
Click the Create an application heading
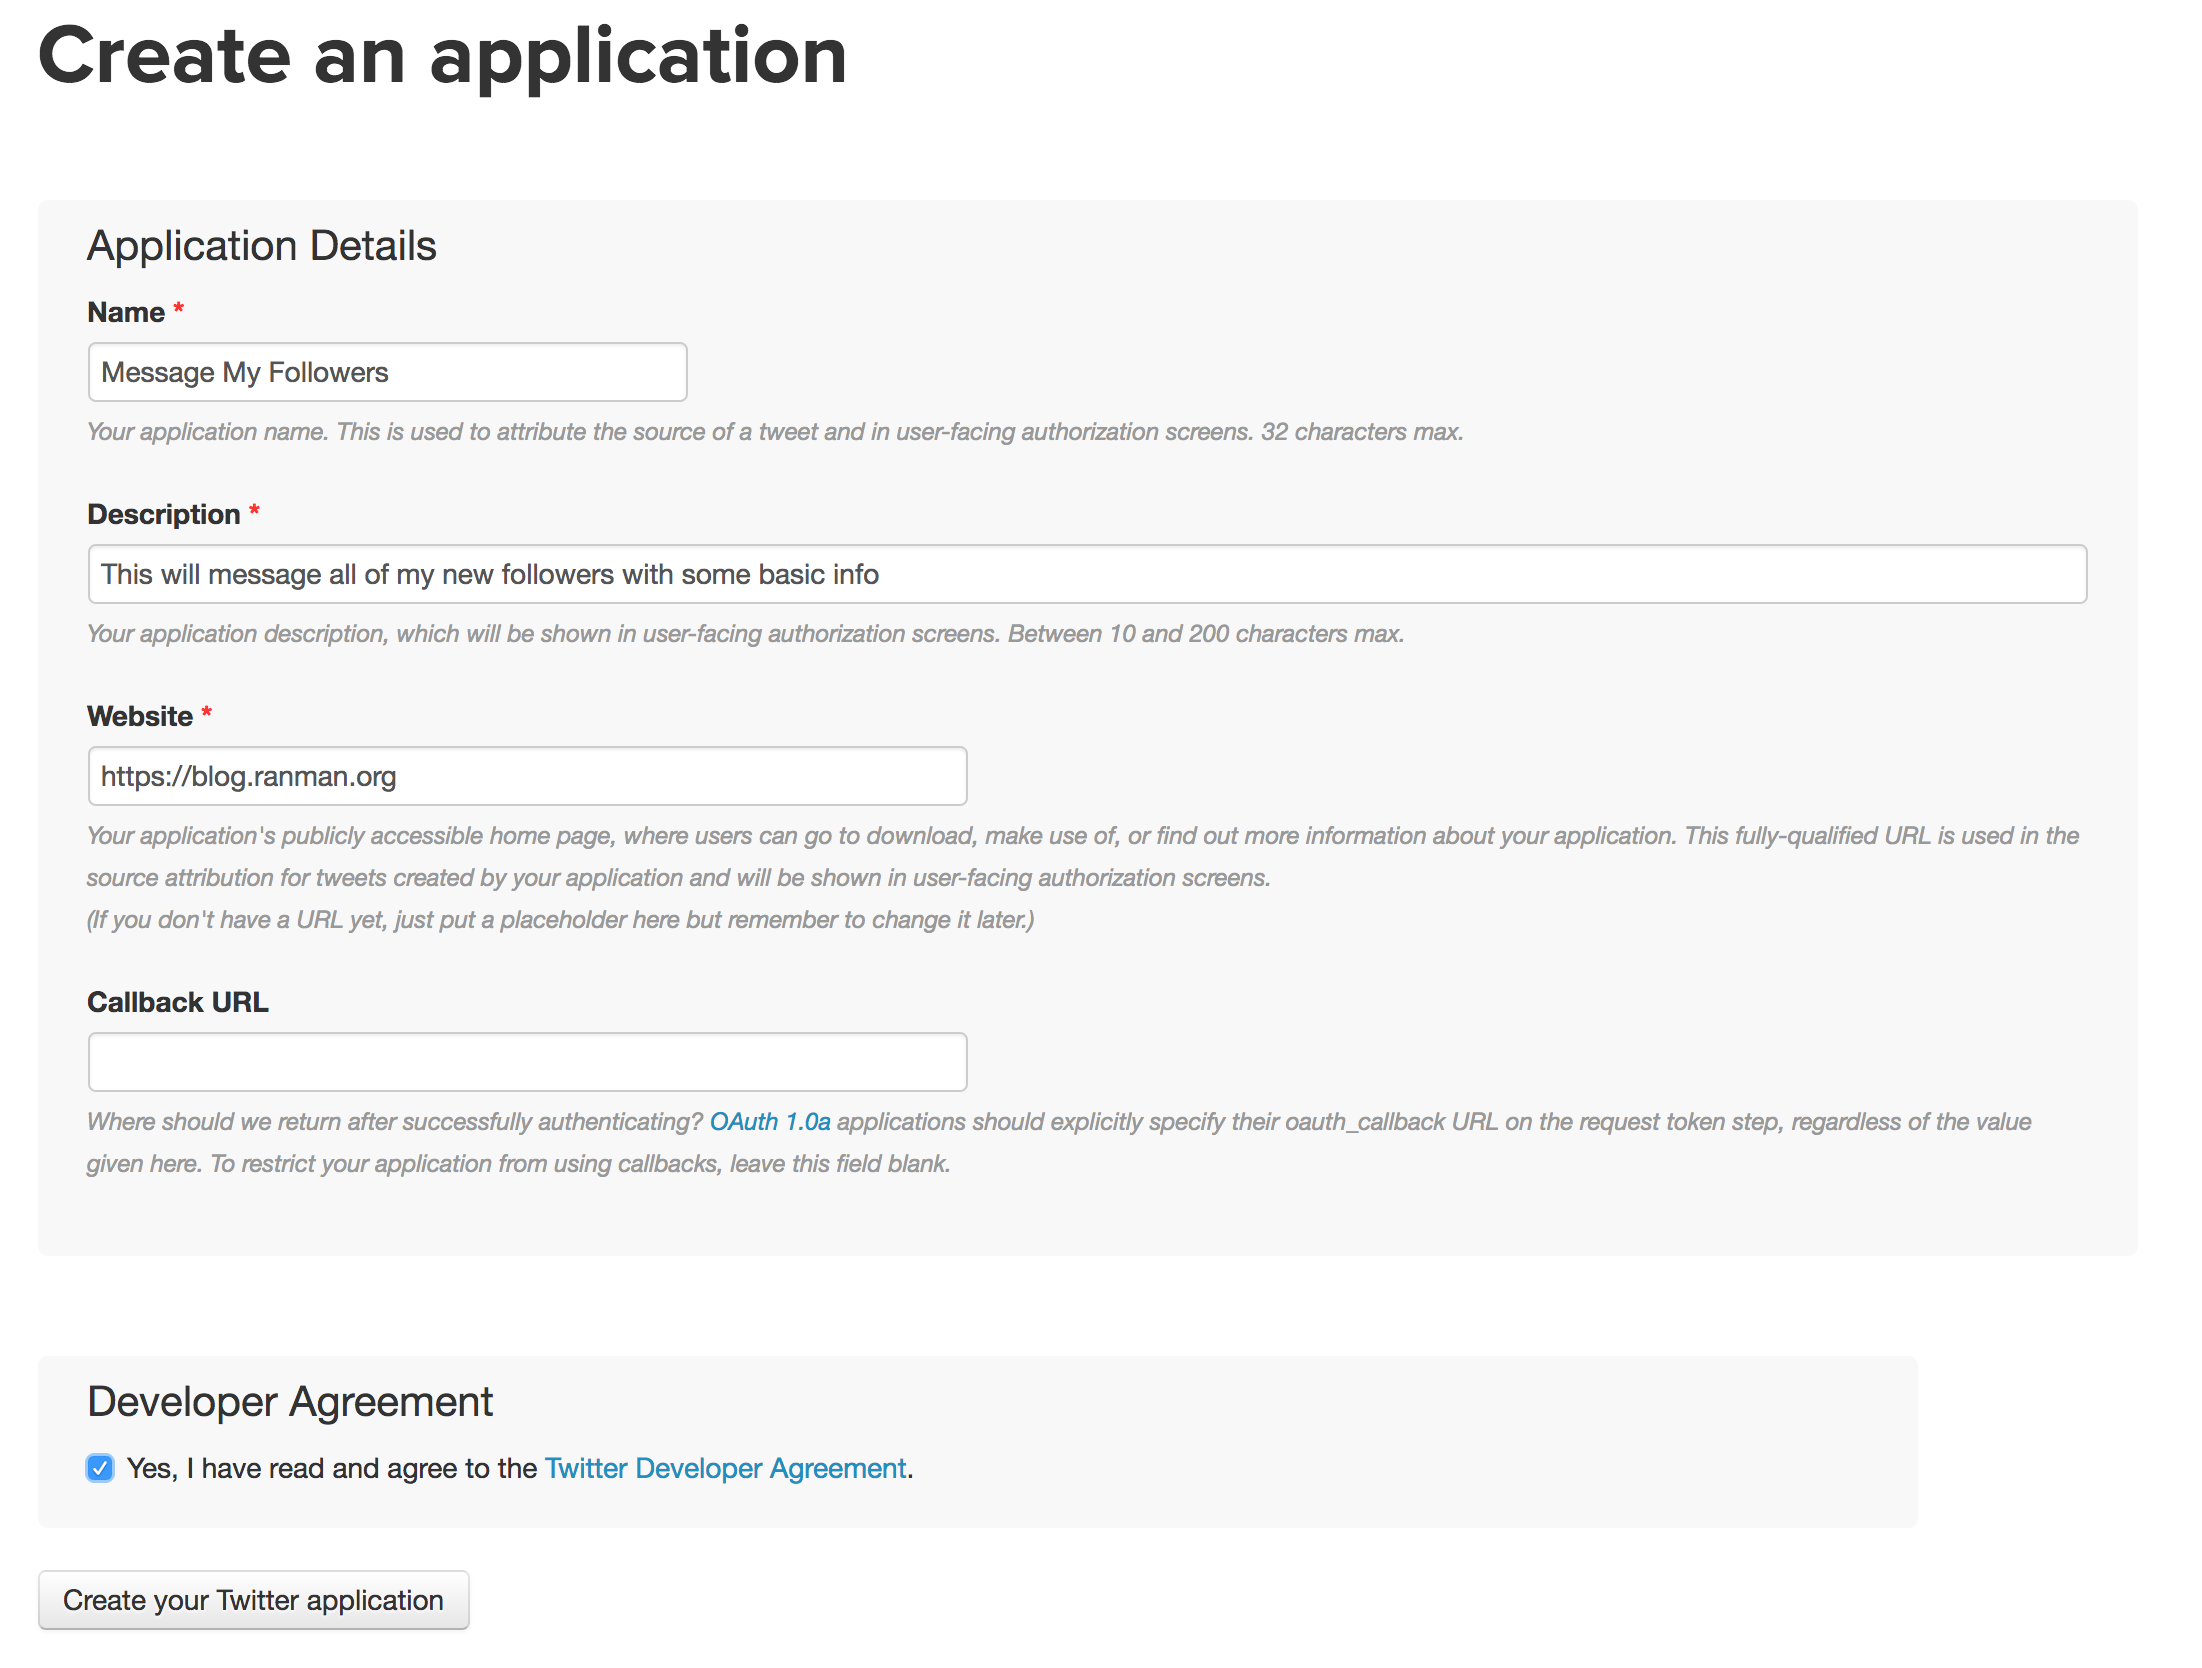[x=443, y=56]
